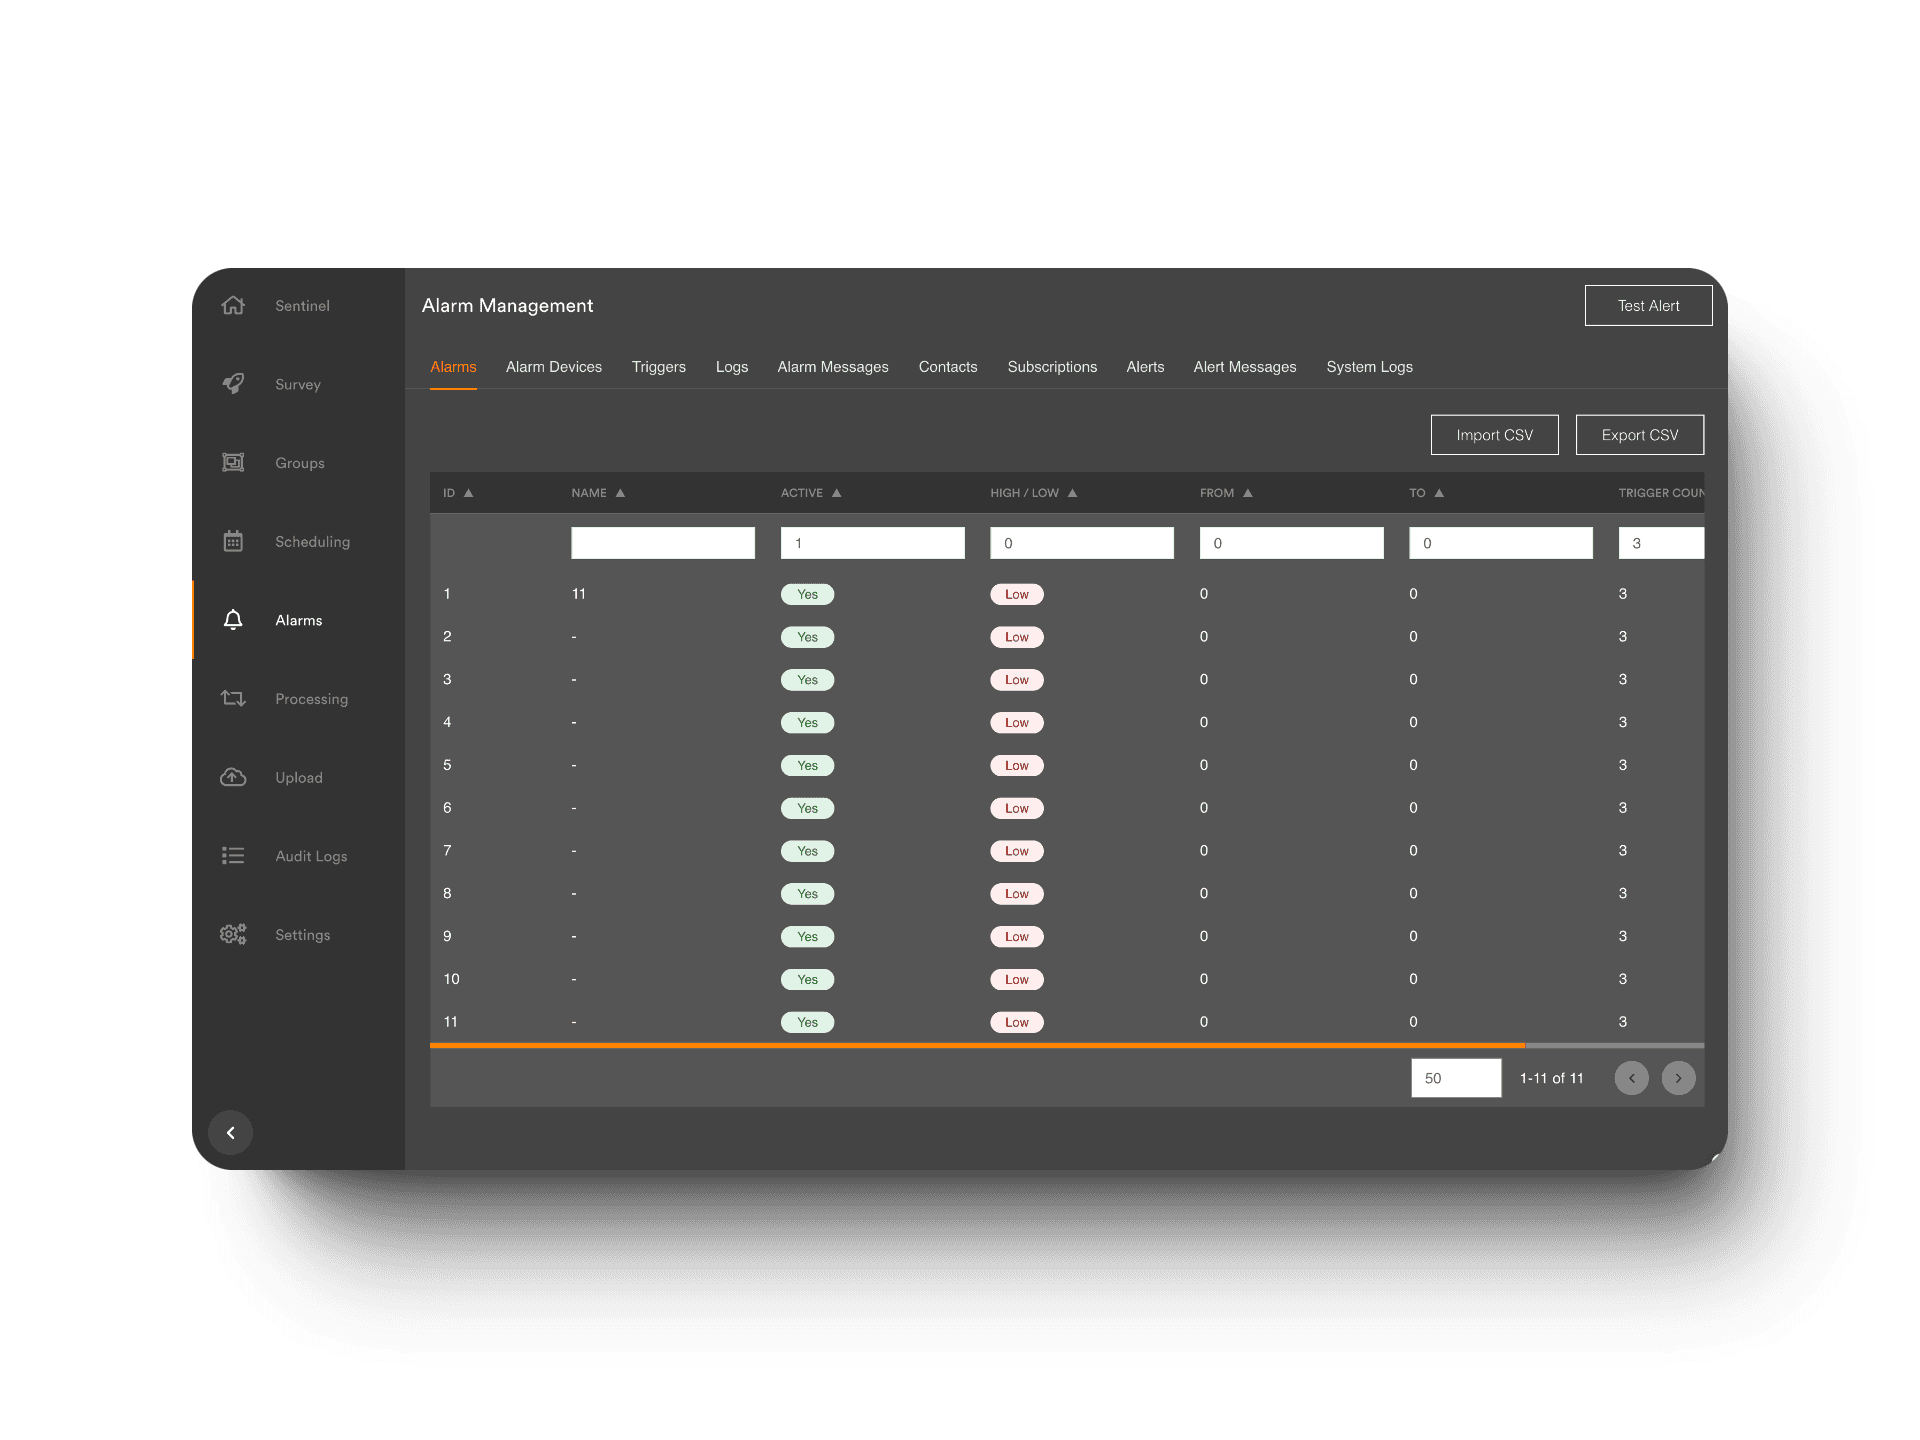Click the page size field showing 50
Screen dimensions: 1920x1440
pos(1455,1078)
